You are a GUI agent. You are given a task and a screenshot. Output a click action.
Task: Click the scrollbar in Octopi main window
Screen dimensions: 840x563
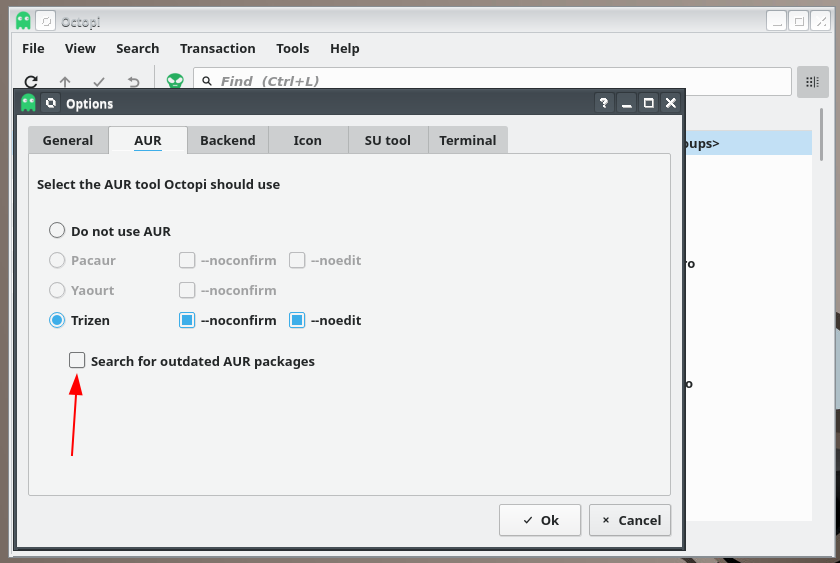coord(821,134)
